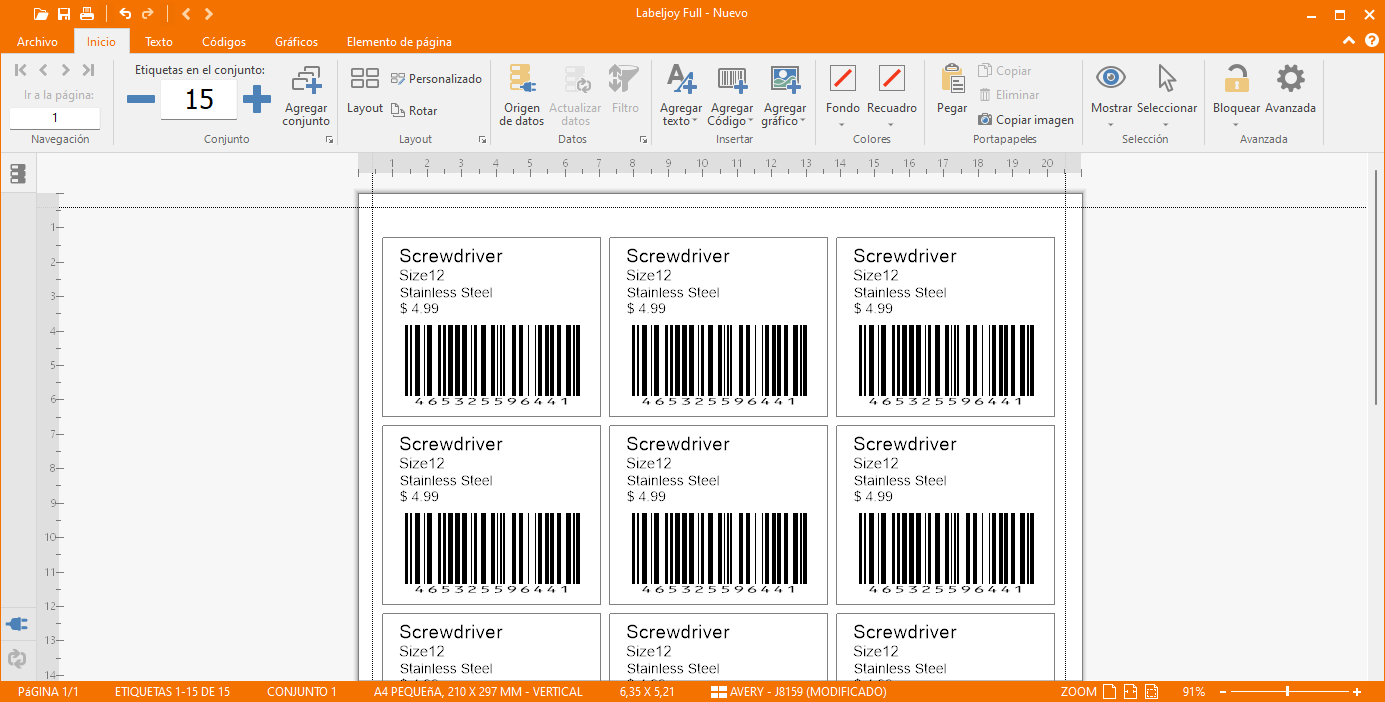Open Recuadro color dropdown

click(x=891, y=96)
